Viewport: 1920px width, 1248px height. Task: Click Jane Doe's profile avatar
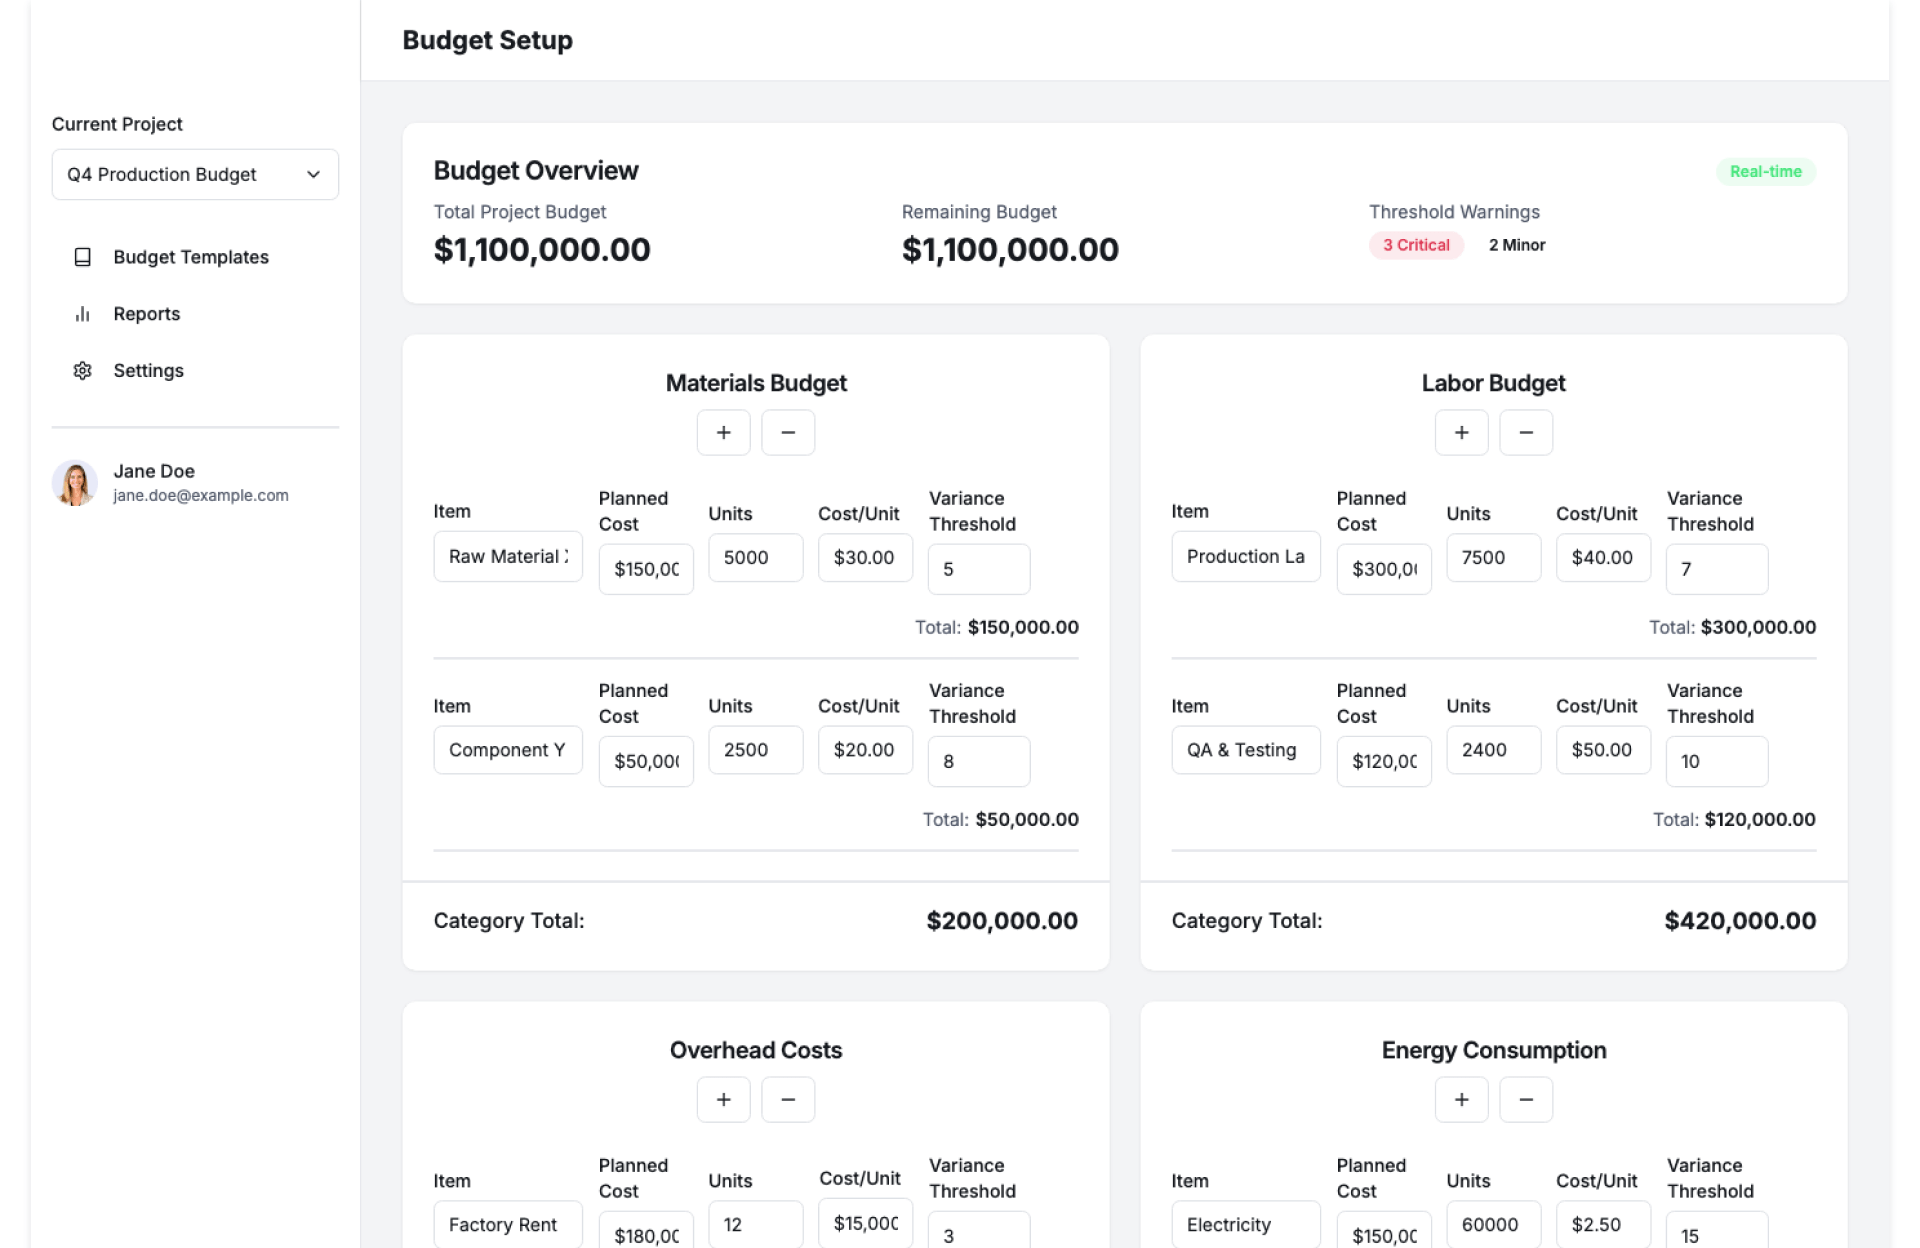point(75,483)
